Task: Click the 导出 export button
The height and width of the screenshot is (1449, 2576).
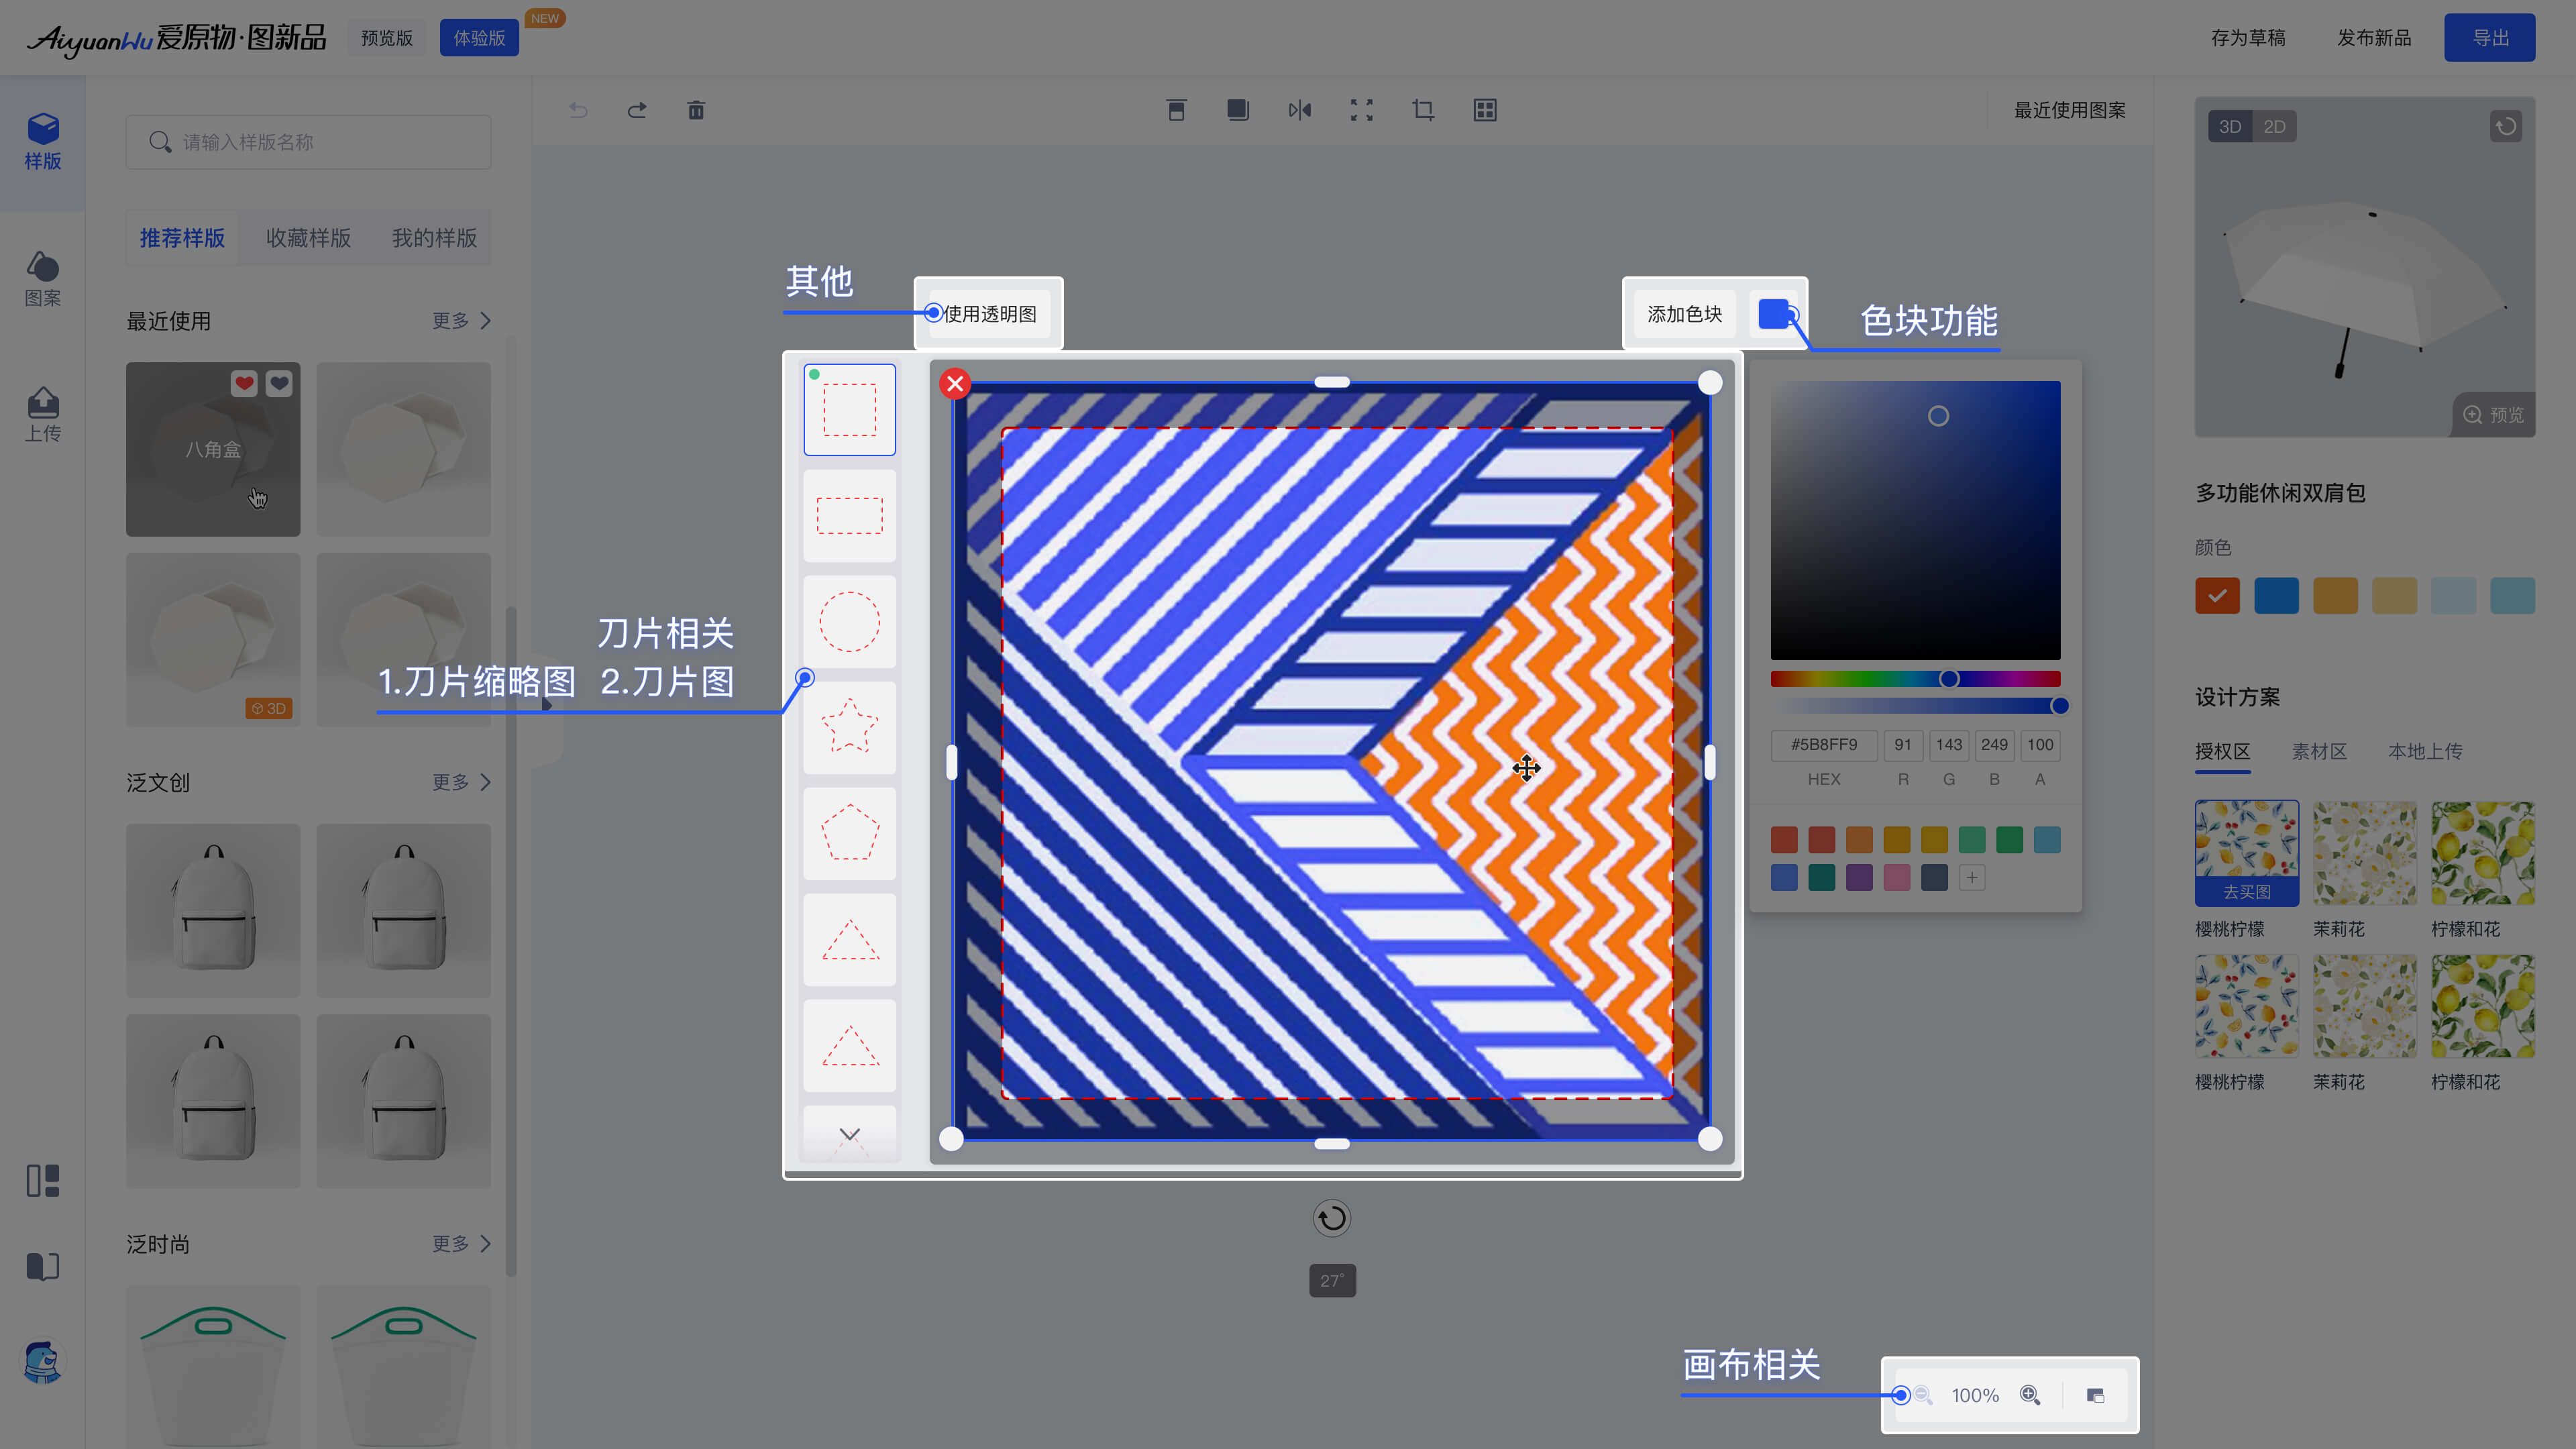Action: tap(2489, 38)
